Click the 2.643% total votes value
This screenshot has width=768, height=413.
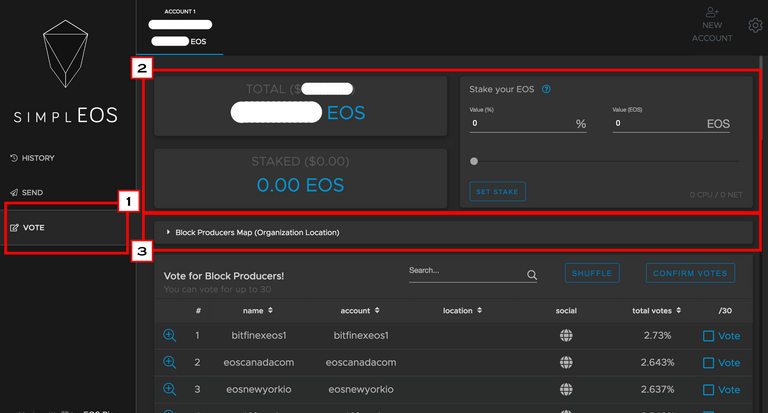click(657, 363)
